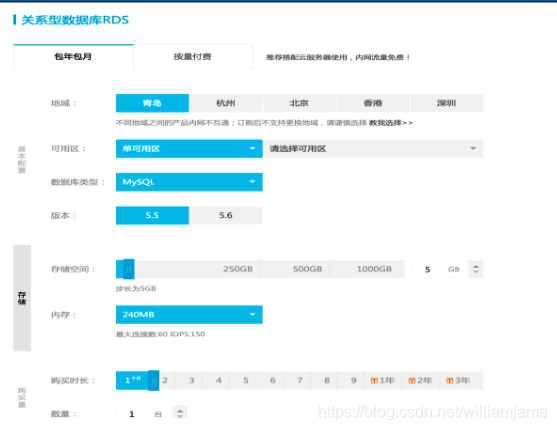Open the 教我选择 help link
The image size is (557, 430).
391,123
